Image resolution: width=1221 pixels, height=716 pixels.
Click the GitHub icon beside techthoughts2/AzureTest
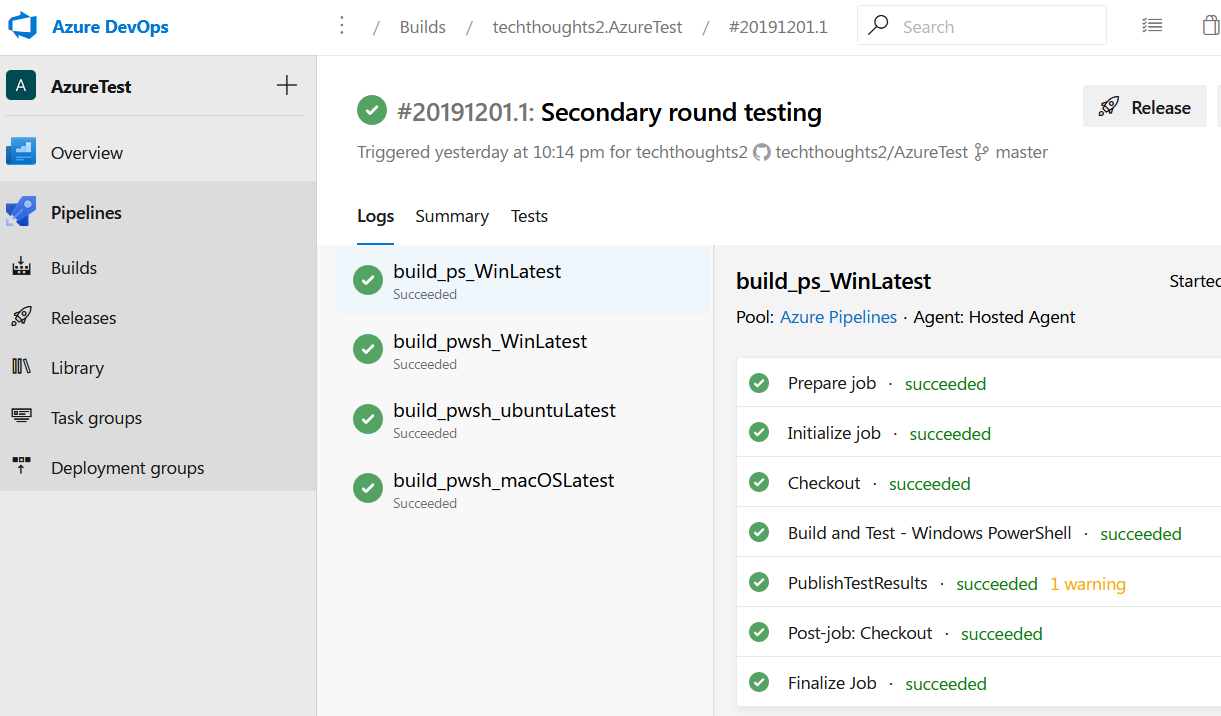[x=762, y=152]
